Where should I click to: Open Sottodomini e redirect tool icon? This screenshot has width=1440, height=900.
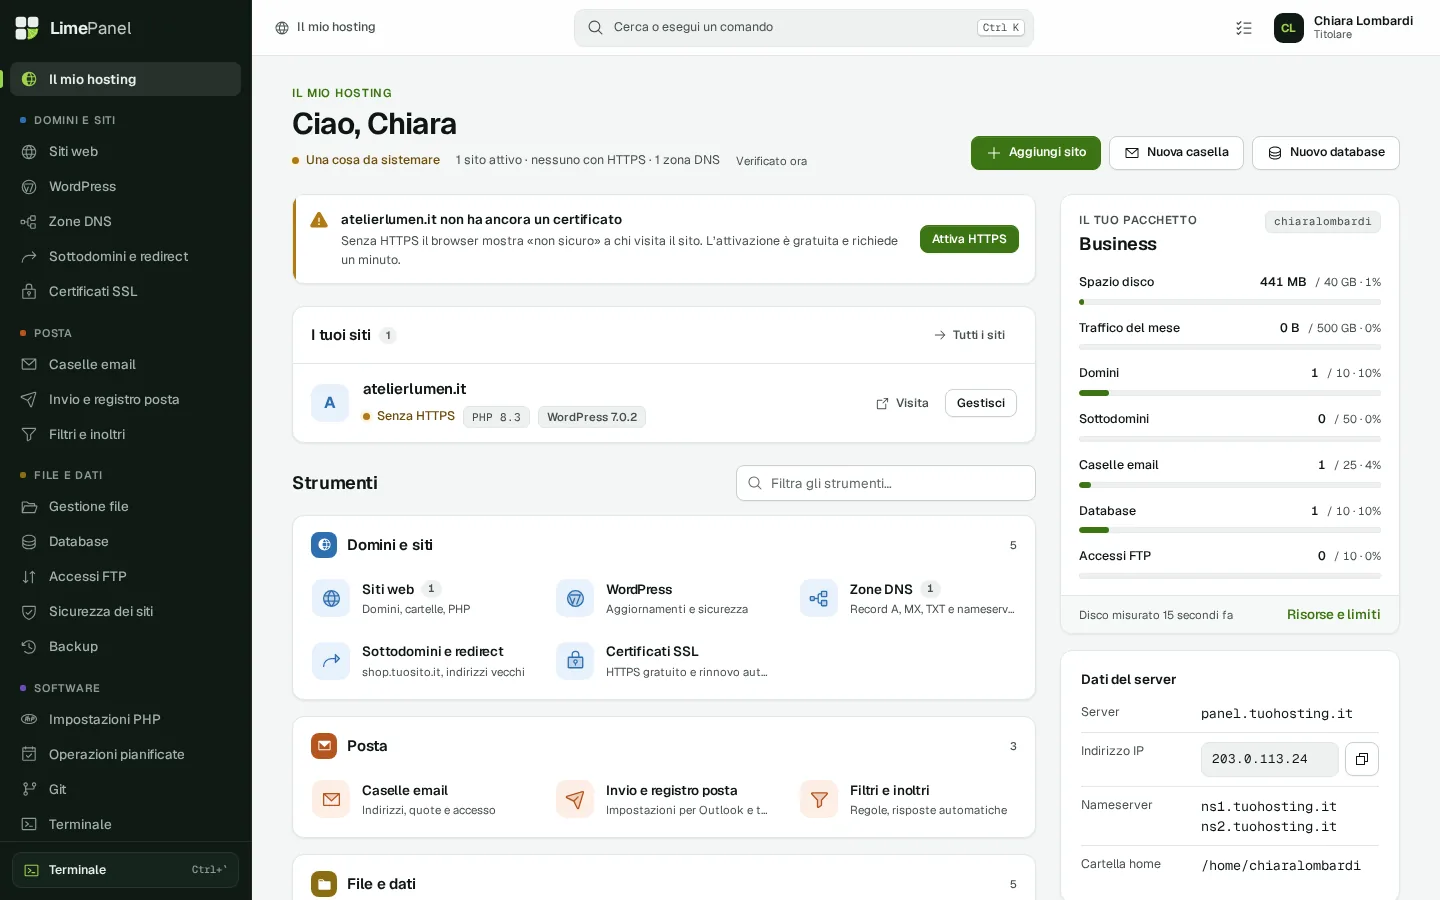(331, 661)
